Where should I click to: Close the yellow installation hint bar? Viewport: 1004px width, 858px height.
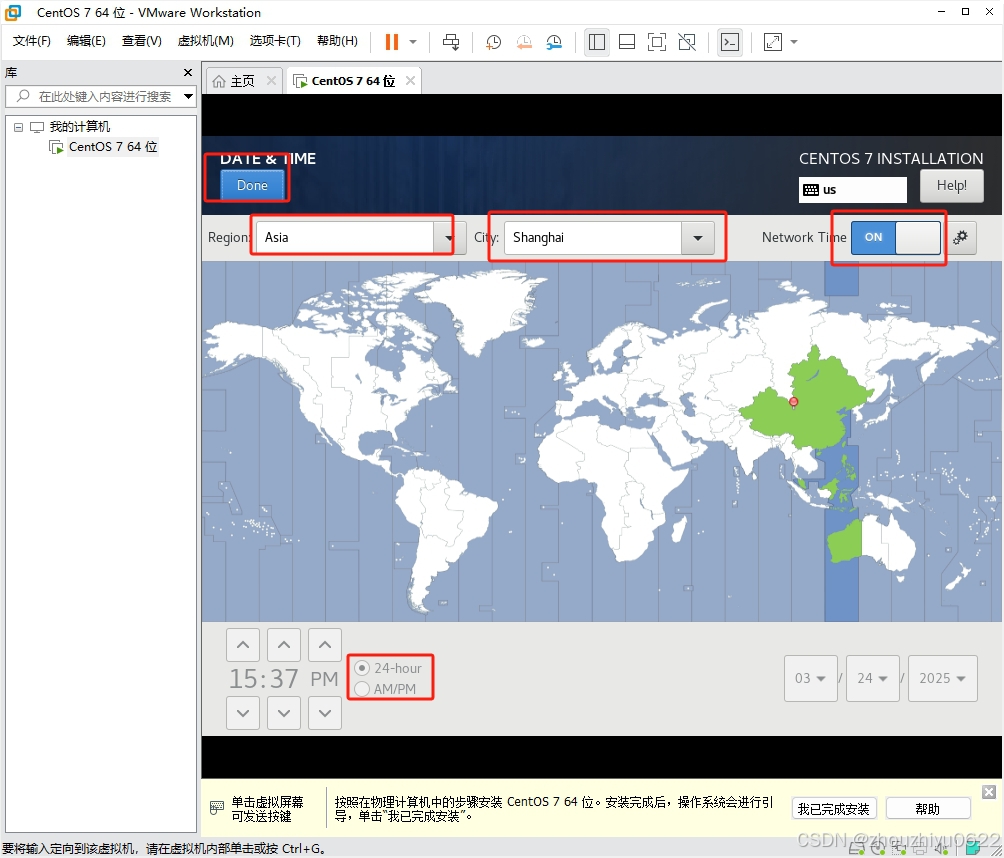pyautogui.click(x=989, y=792)
